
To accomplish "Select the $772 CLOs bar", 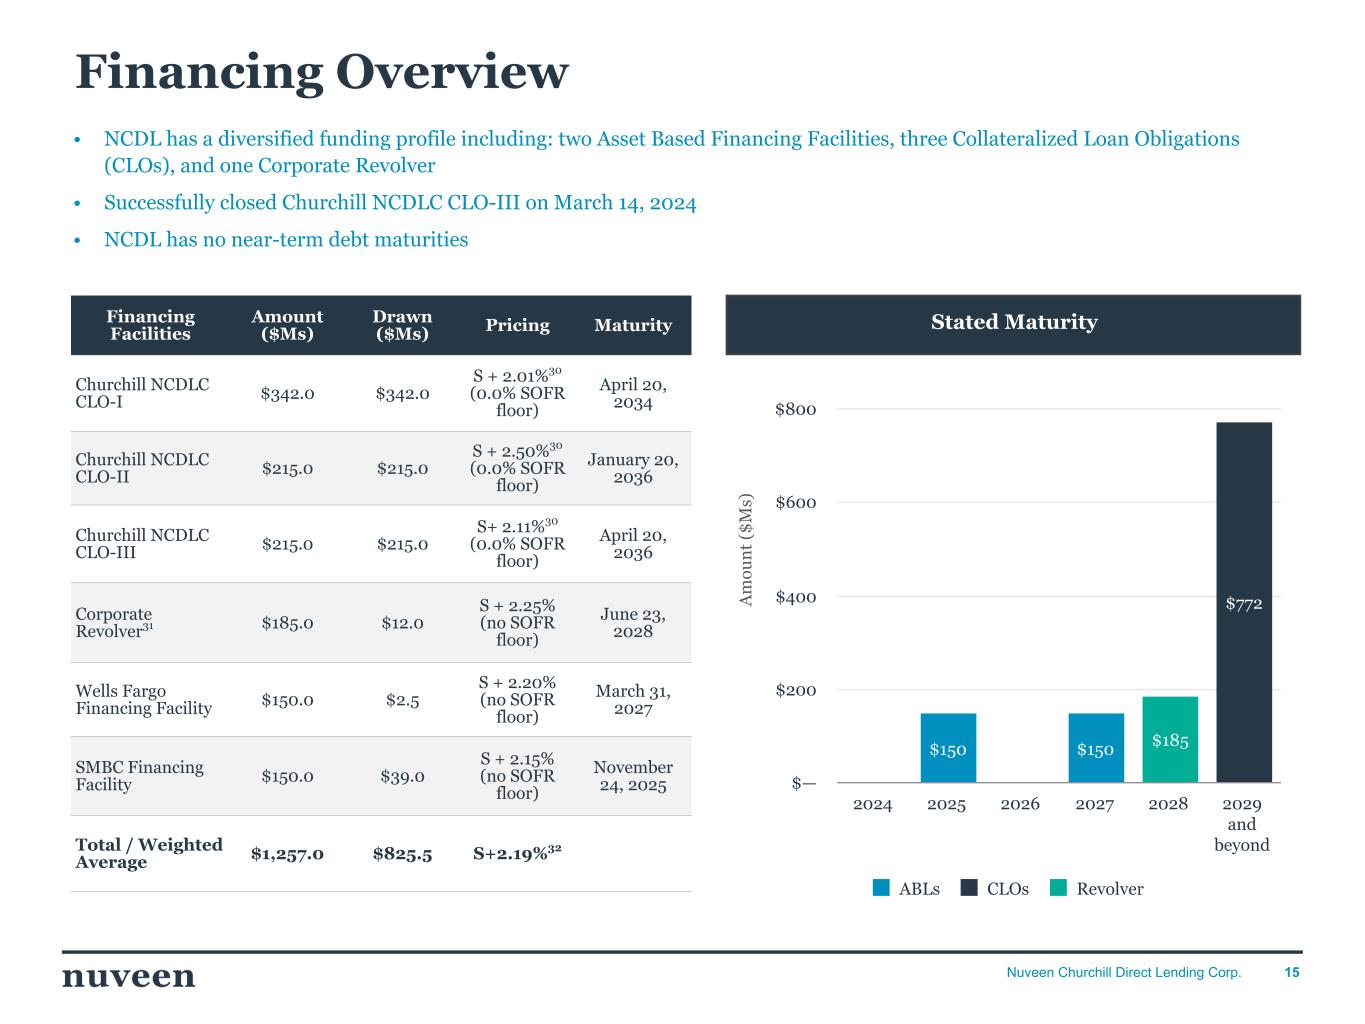I will coord(1244,602).
